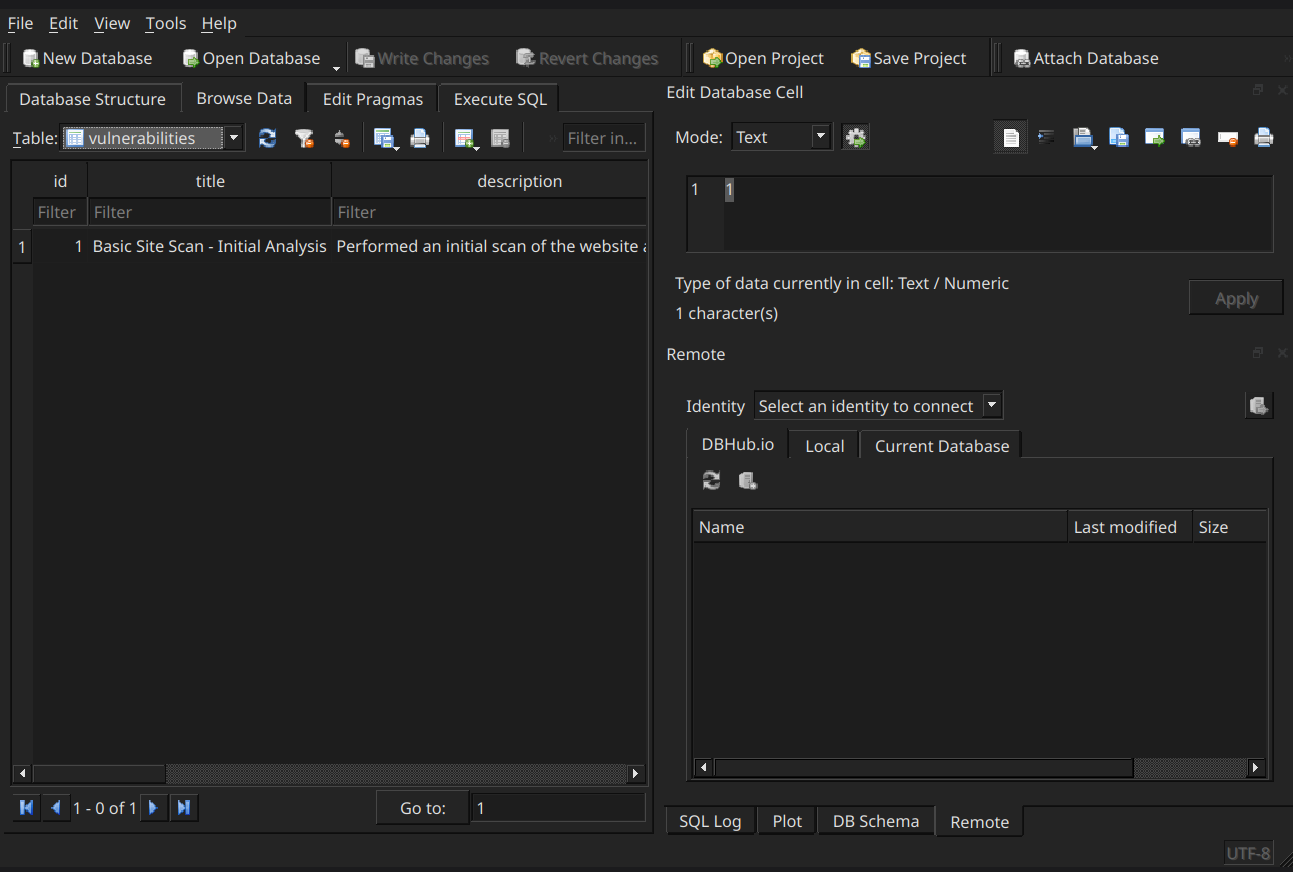
Task: Click the Open Database toolbar button
Action: (x=251, y=58)
